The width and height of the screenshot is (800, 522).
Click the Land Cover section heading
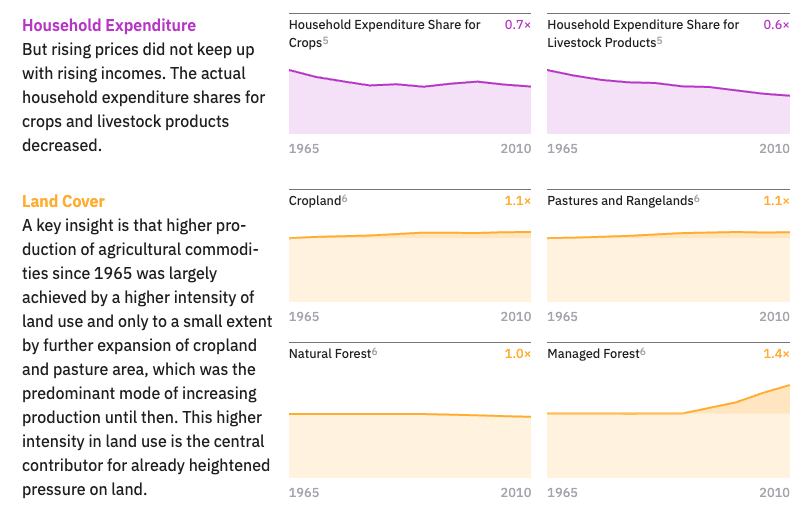click(x=63, y=201)
